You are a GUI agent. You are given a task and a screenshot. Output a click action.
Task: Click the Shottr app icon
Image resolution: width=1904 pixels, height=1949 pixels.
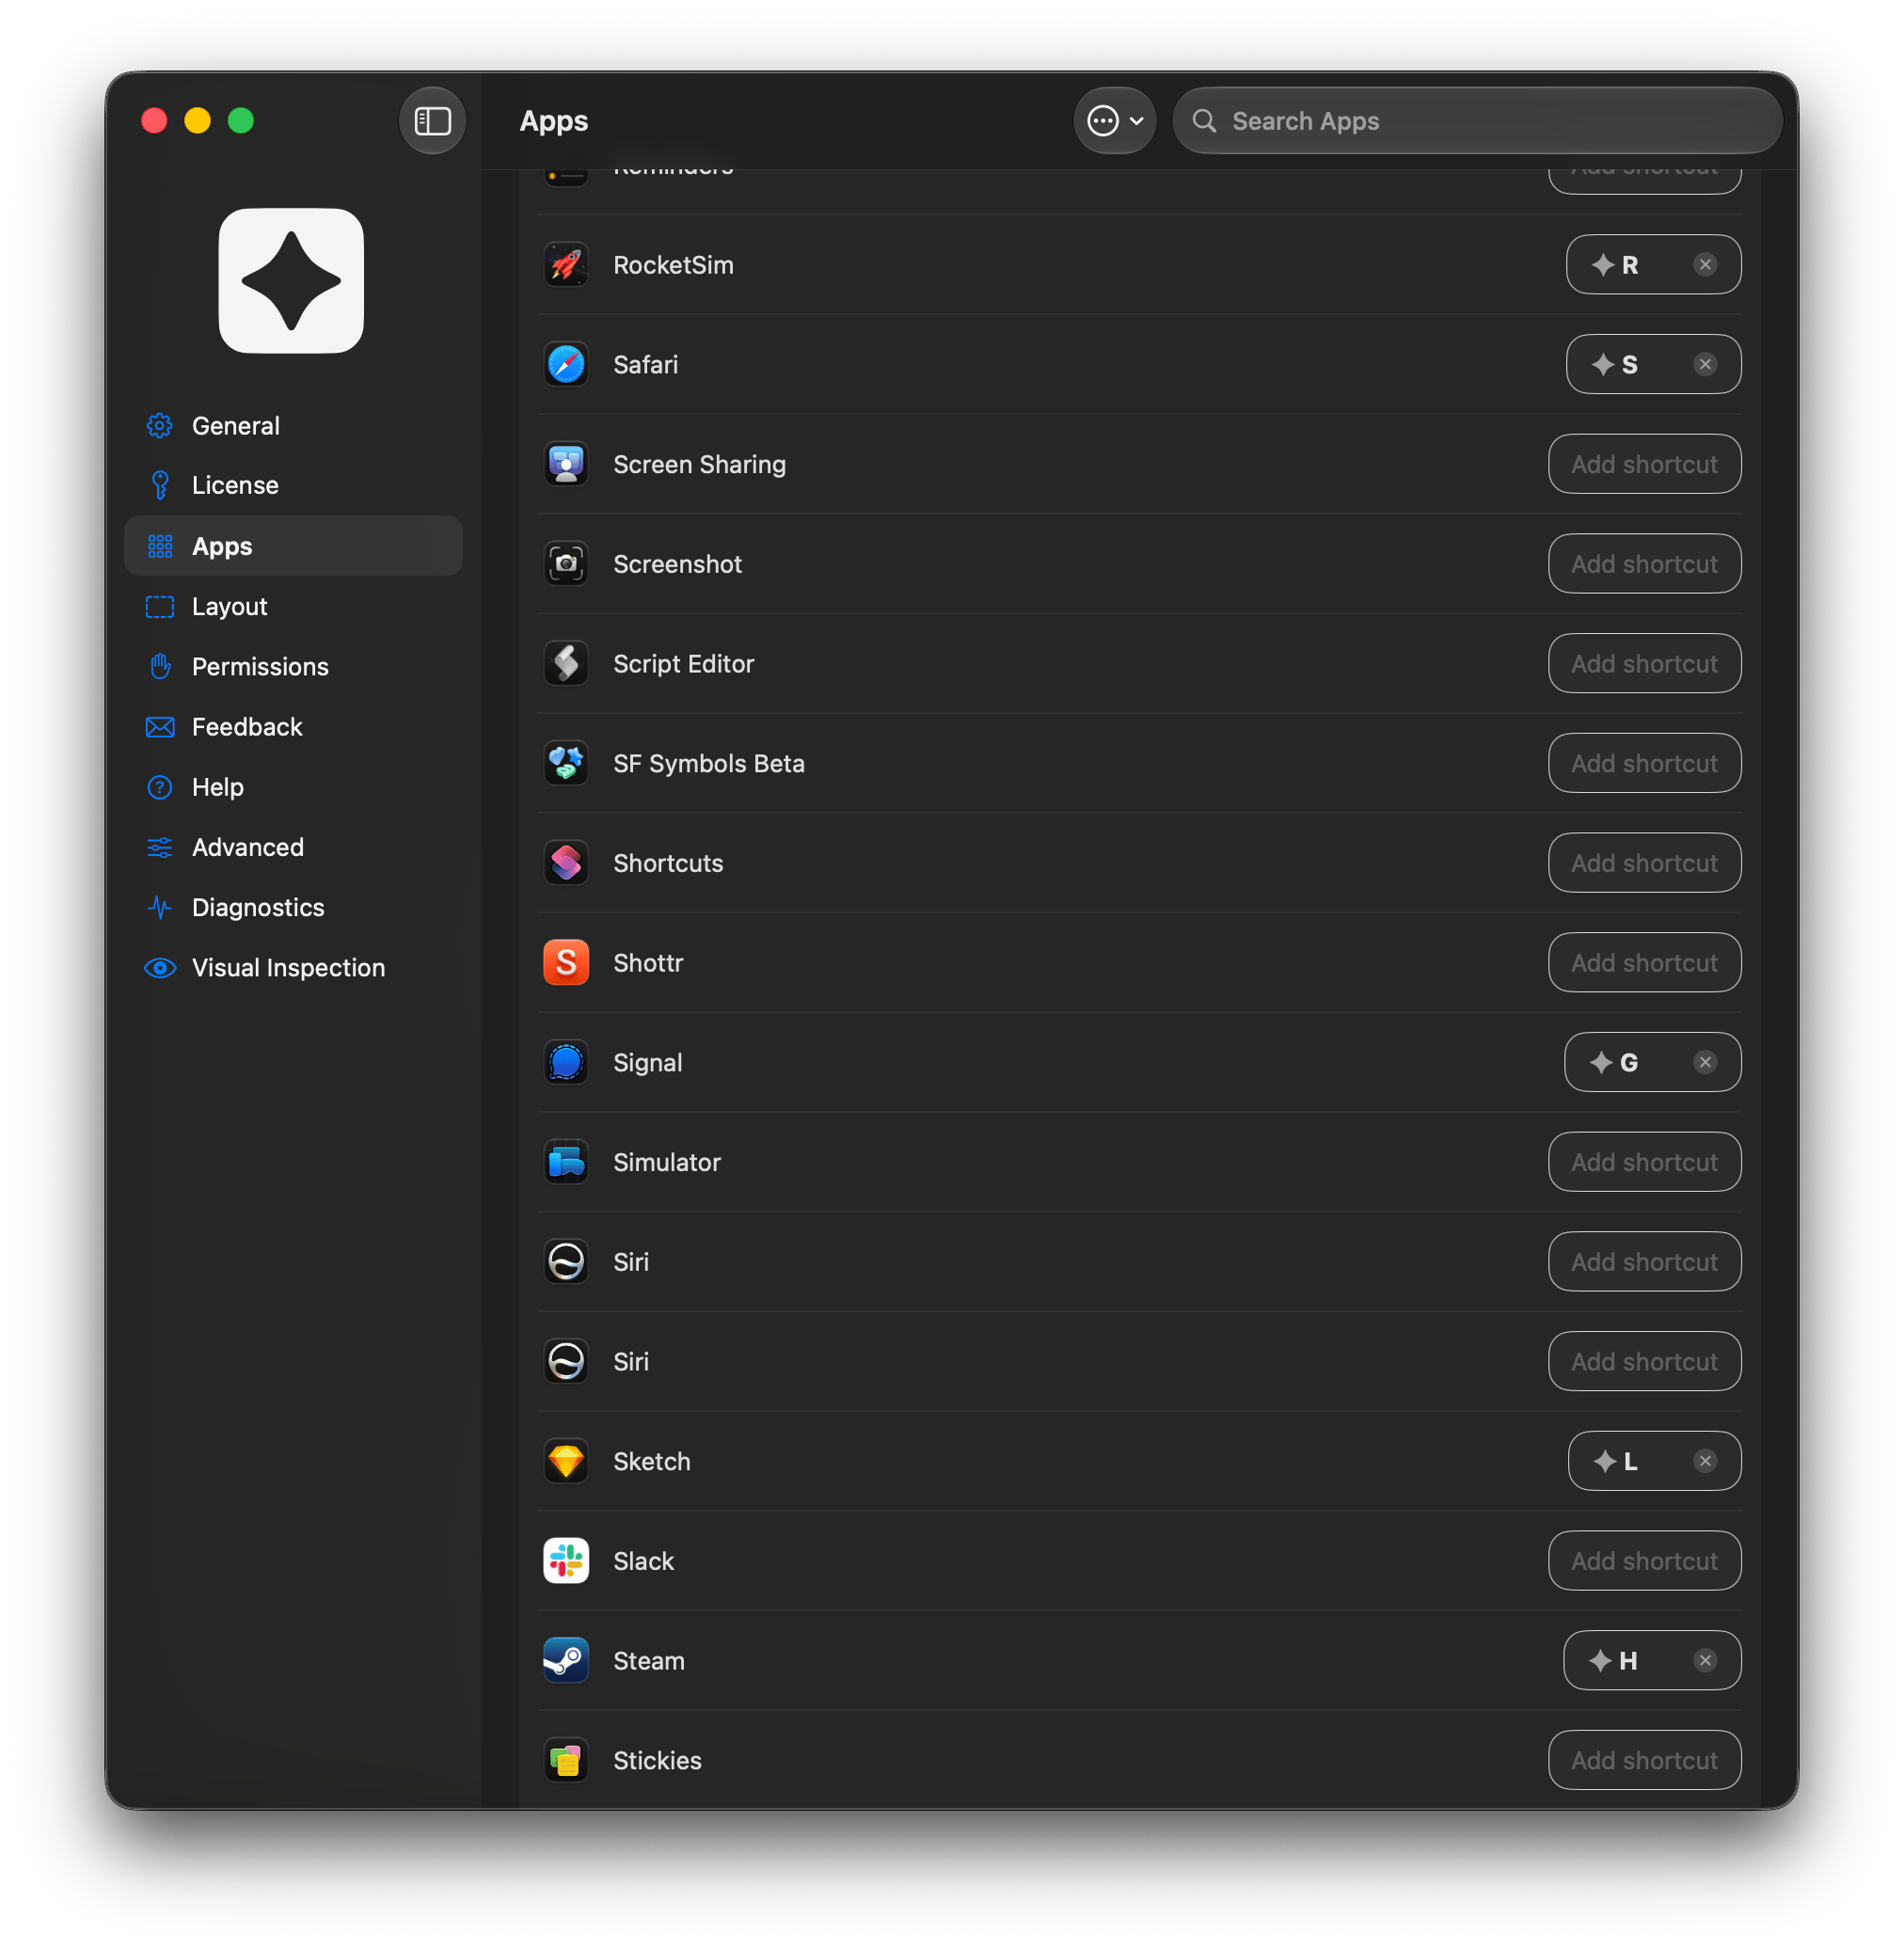click(566, 963)
